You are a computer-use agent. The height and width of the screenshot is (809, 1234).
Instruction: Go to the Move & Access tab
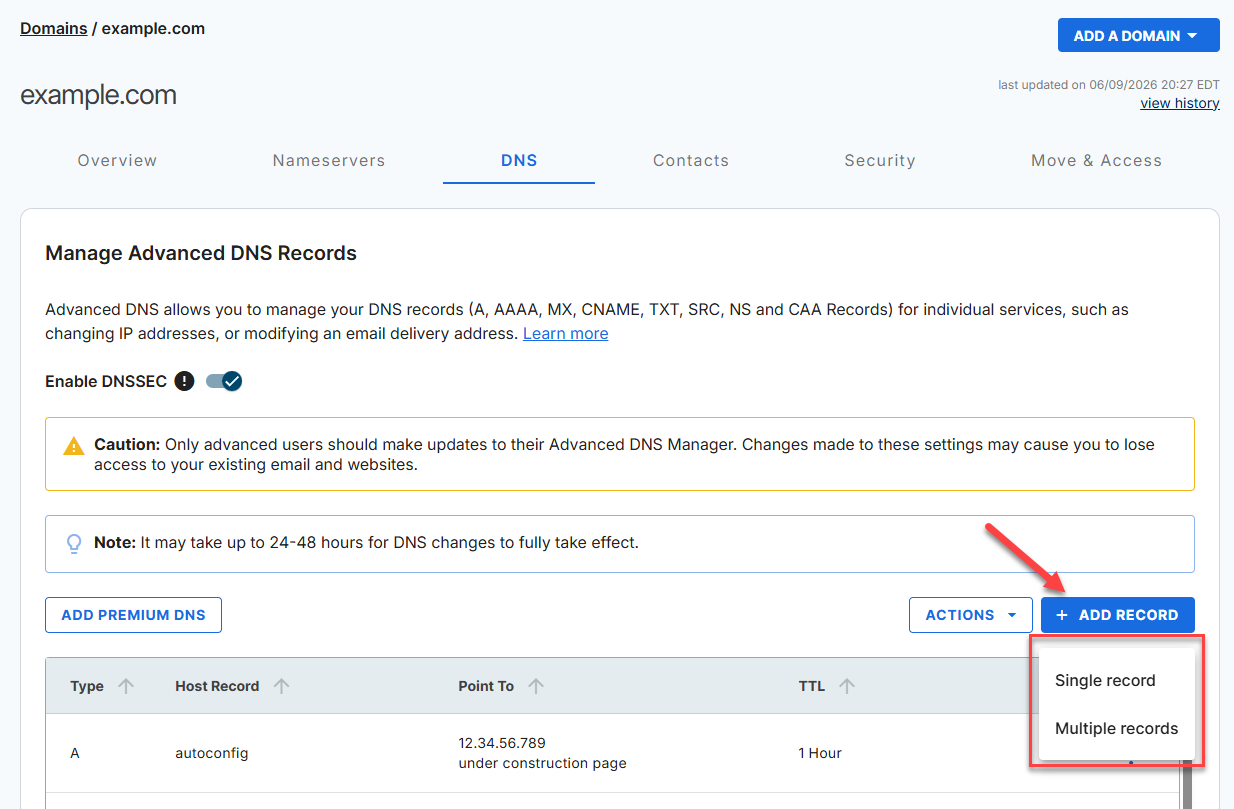click(x=1097, y=160)
